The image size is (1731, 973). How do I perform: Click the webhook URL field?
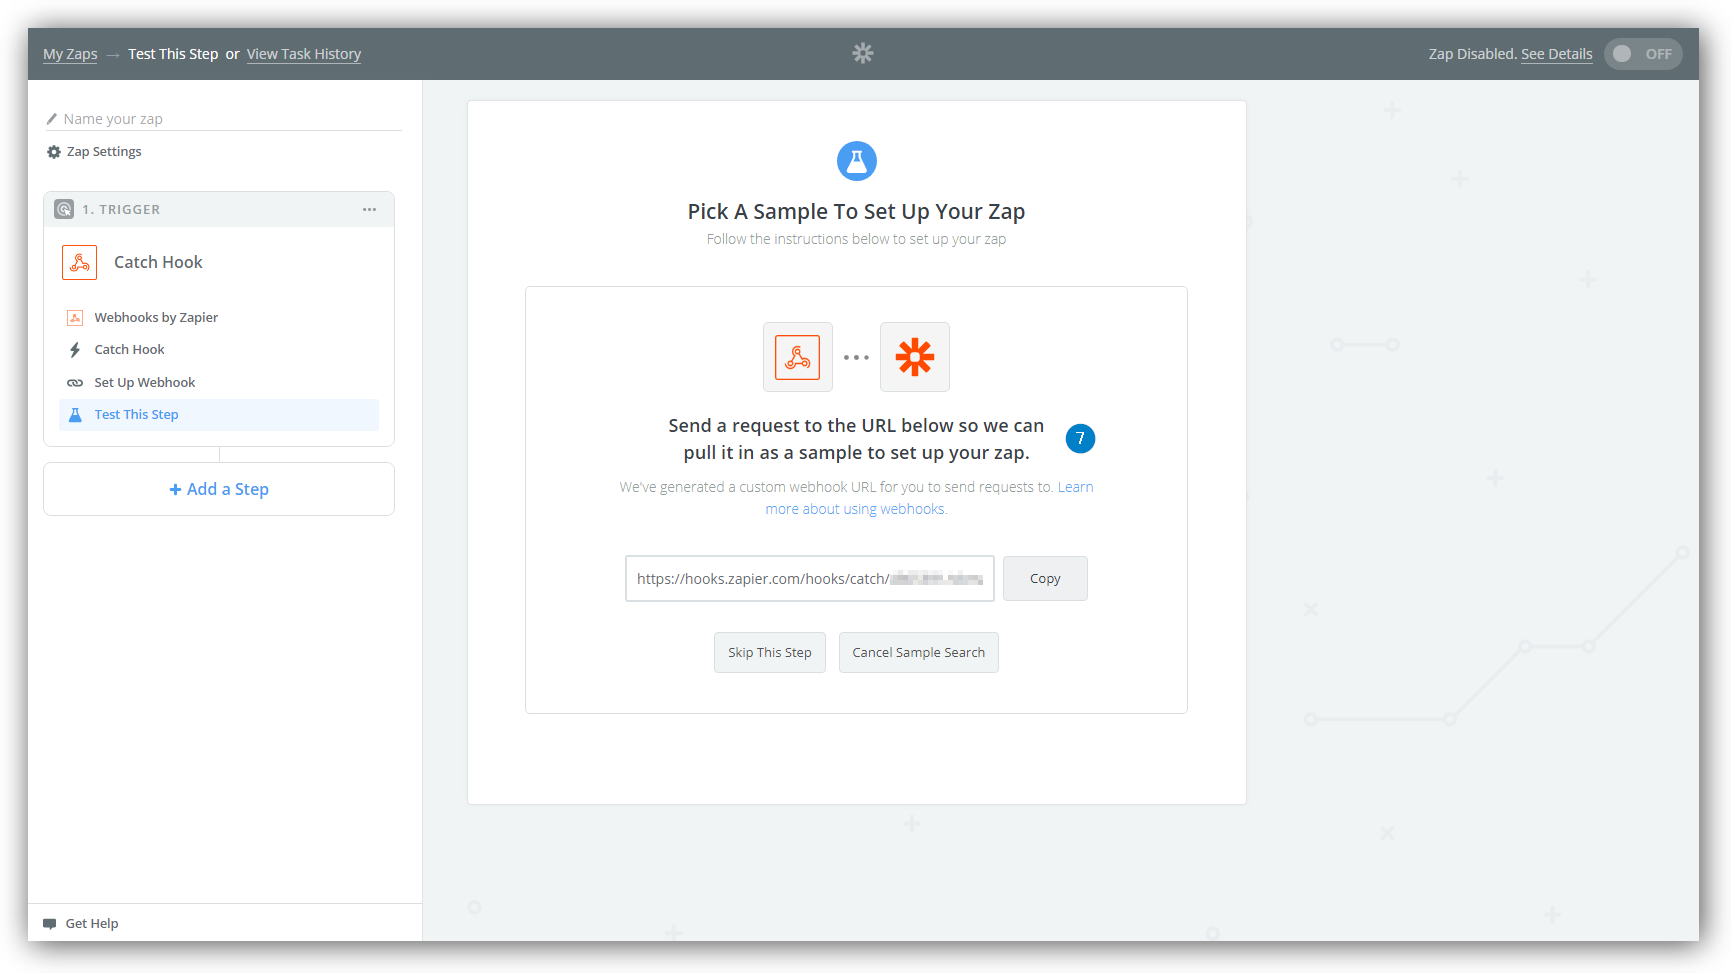pos(810,579)
